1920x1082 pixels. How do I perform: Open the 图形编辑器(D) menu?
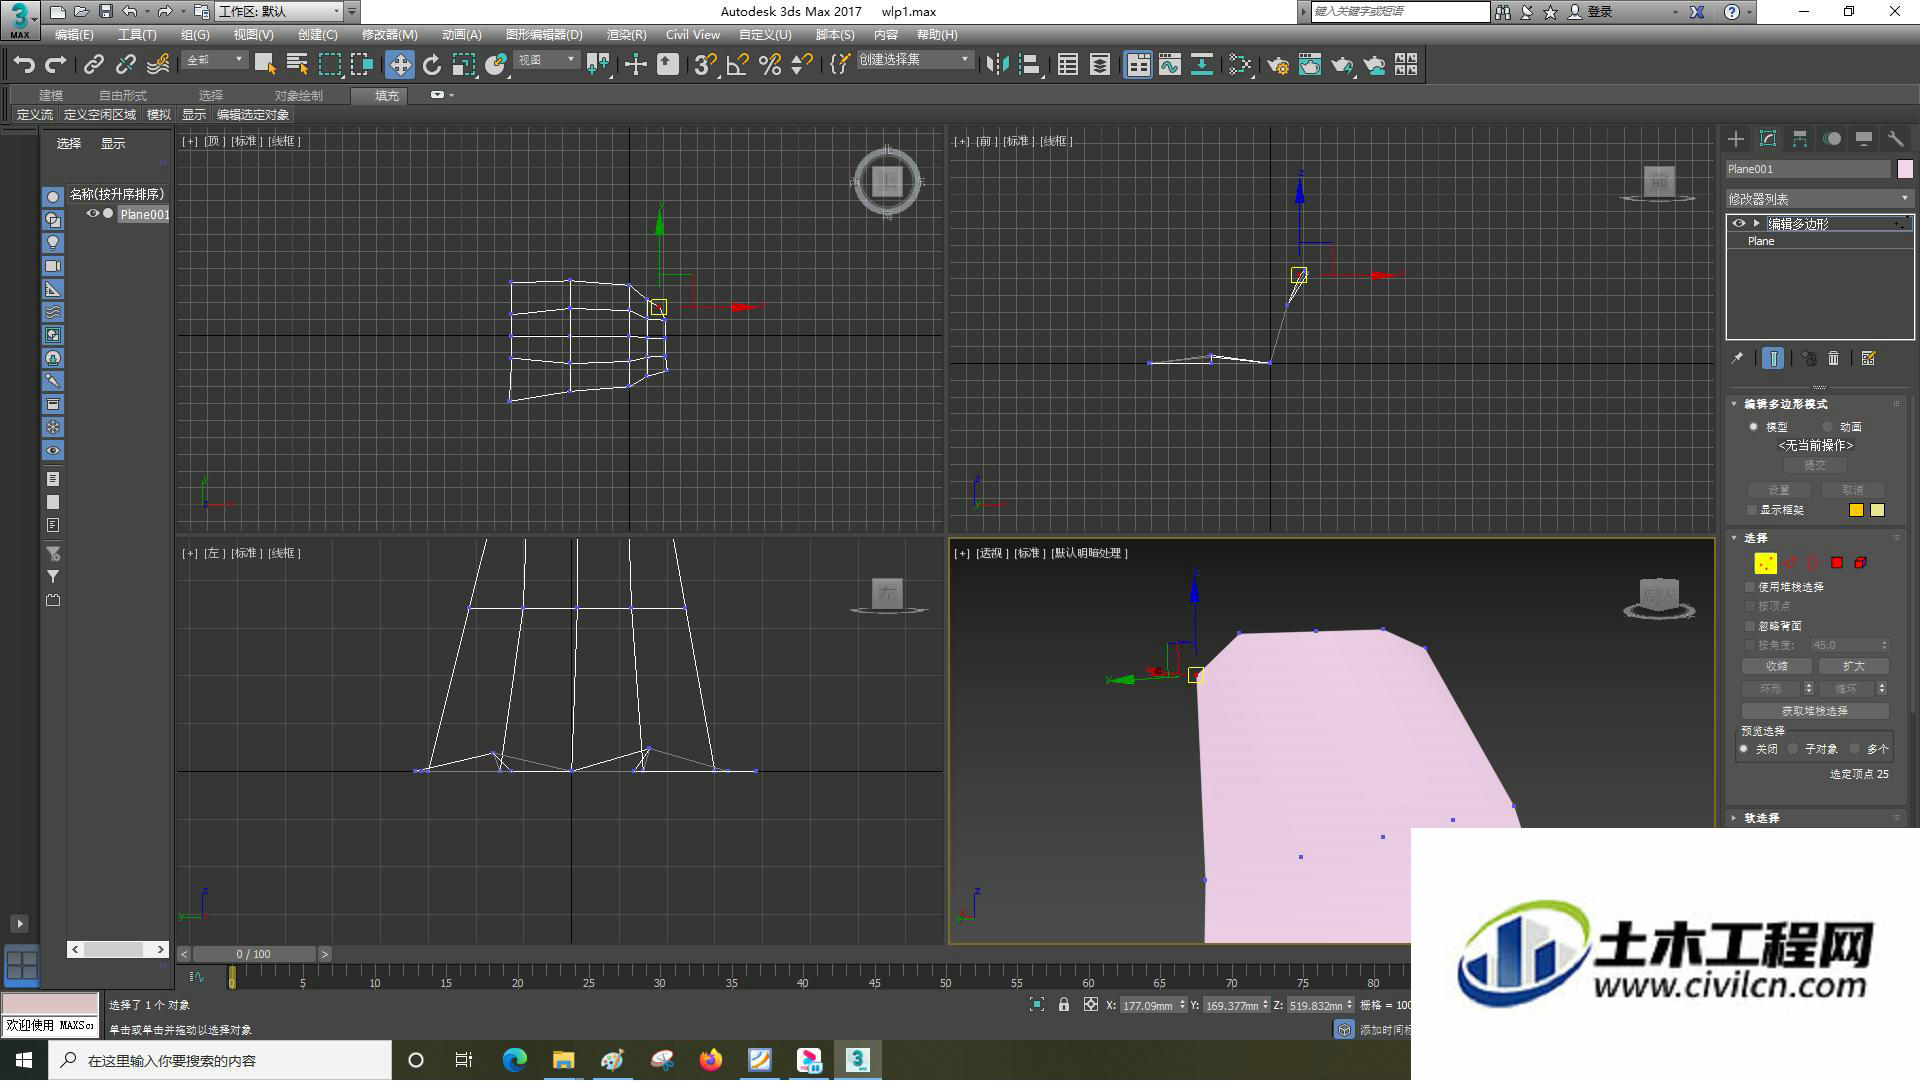tap(544, 35)
